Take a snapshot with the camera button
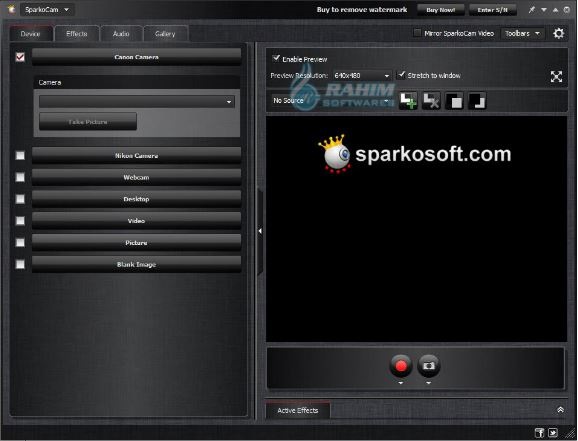The width and height of the screenshot is (578, 441). point(428,365)
